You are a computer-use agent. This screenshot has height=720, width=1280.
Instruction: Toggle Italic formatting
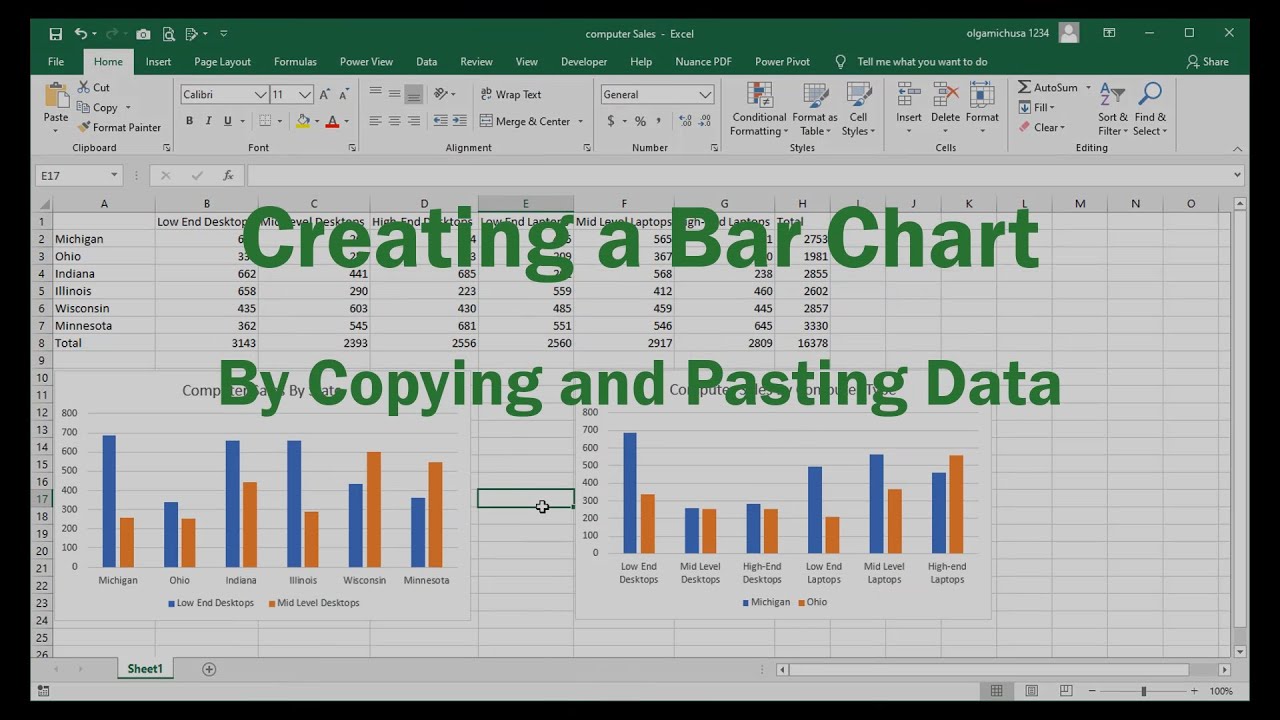(208, 121)
